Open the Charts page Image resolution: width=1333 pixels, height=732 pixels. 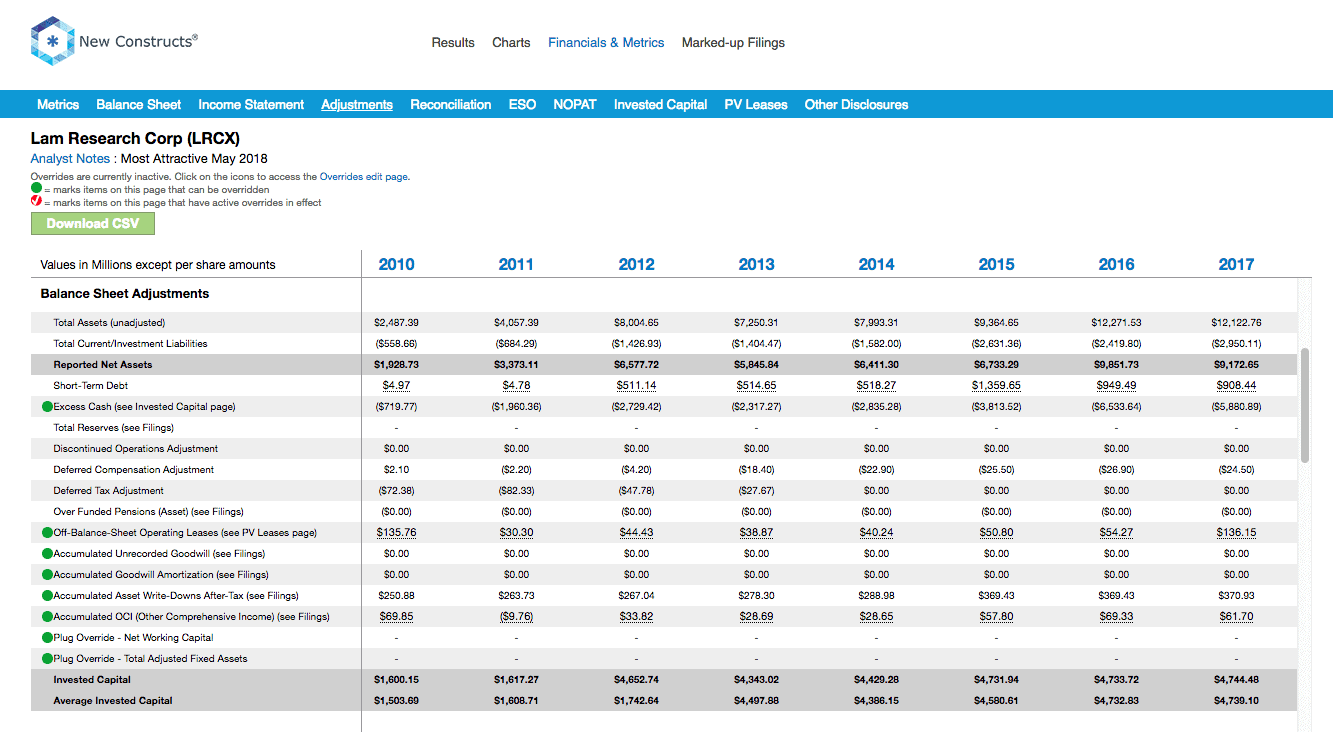511,43
